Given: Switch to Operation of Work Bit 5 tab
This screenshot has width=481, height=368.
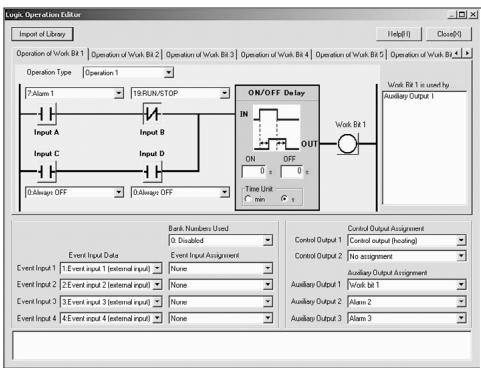Looking at the screenshot, I should tap(350, 54).
